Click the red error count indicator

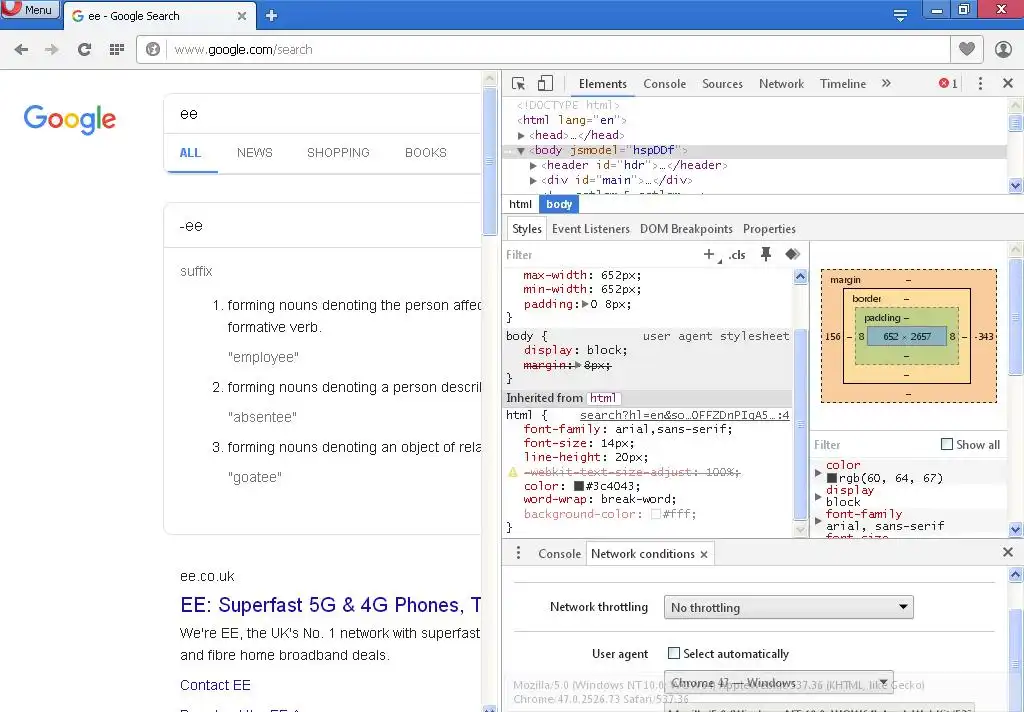point(948,84)
